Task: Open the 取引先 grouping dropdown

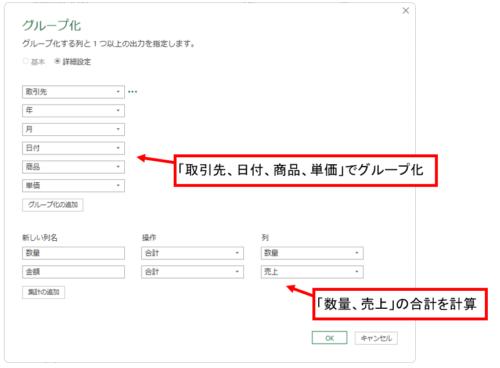Action: click(73, 92)
